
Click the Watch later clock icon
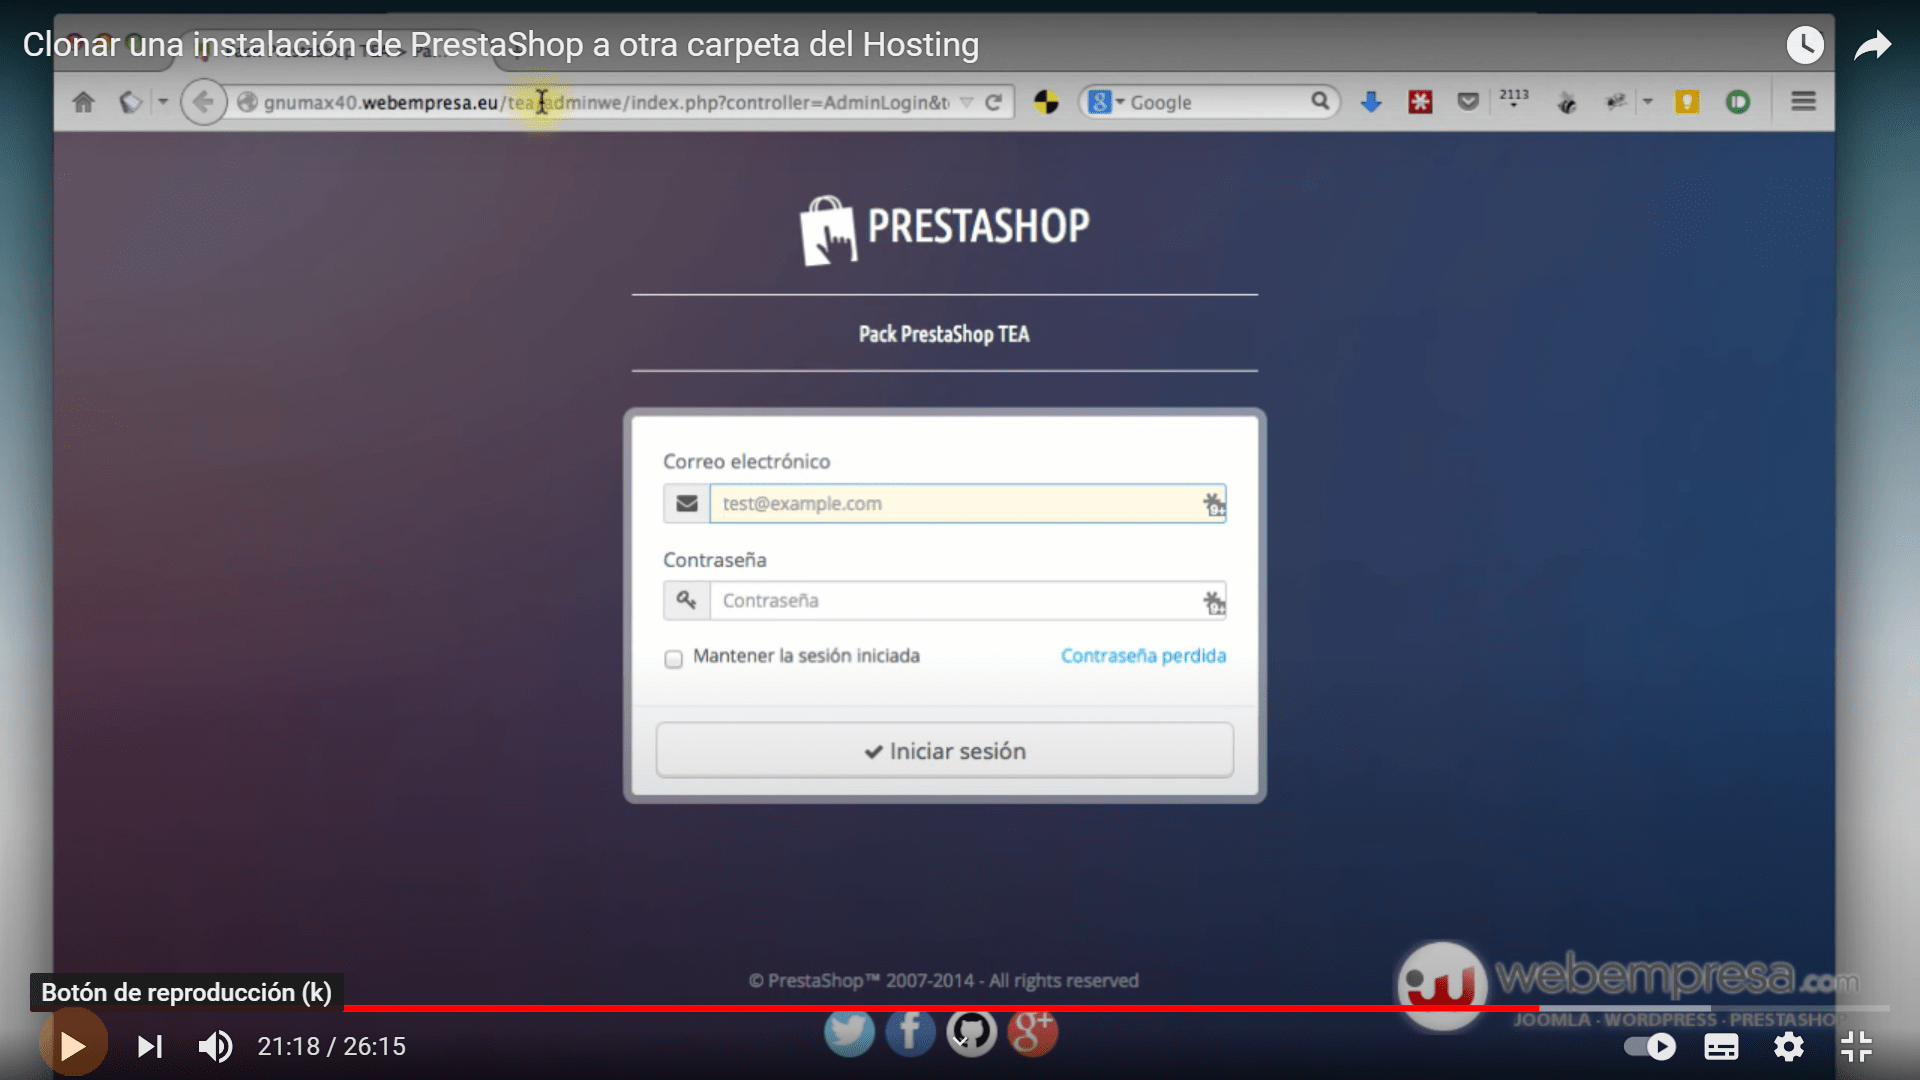(1805, 45)
